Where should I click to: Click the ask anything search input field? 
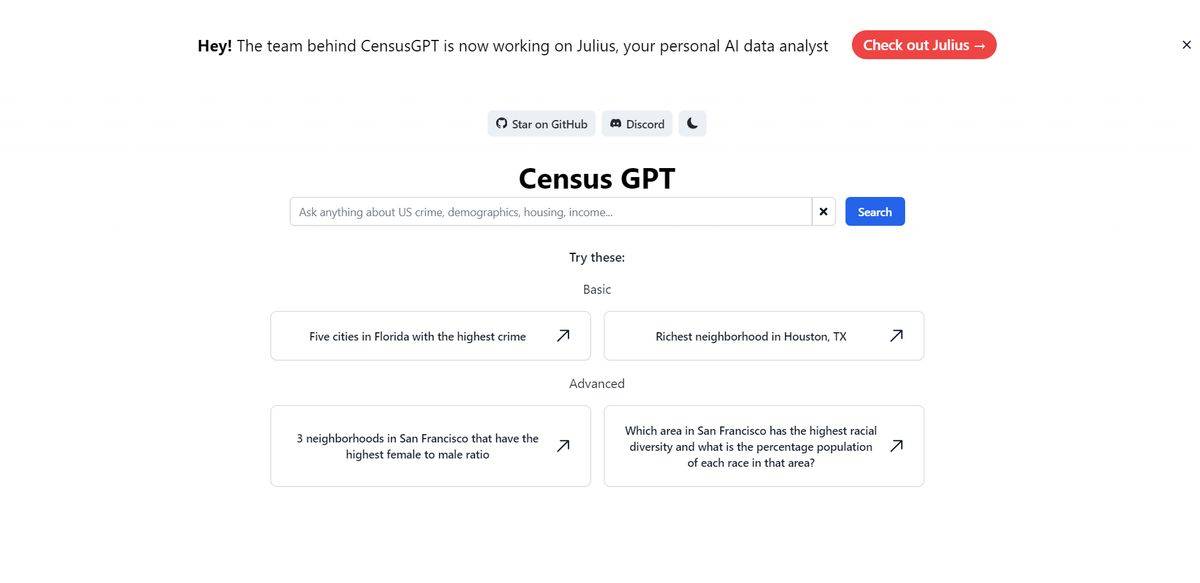tap(550, 210)
